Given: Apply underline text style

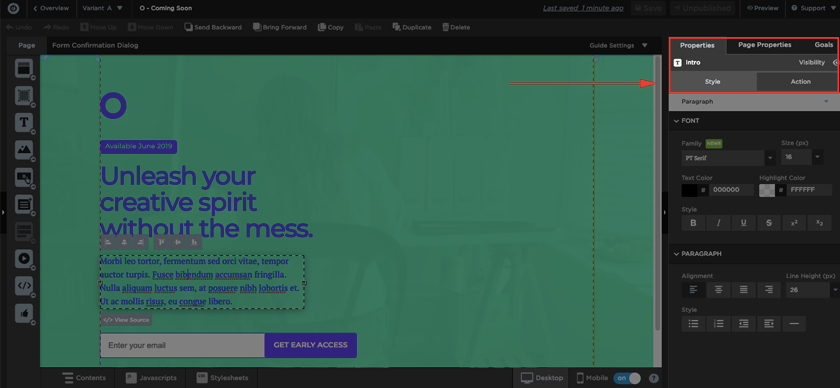Looking at the screenshot, I should coord(744,223).
